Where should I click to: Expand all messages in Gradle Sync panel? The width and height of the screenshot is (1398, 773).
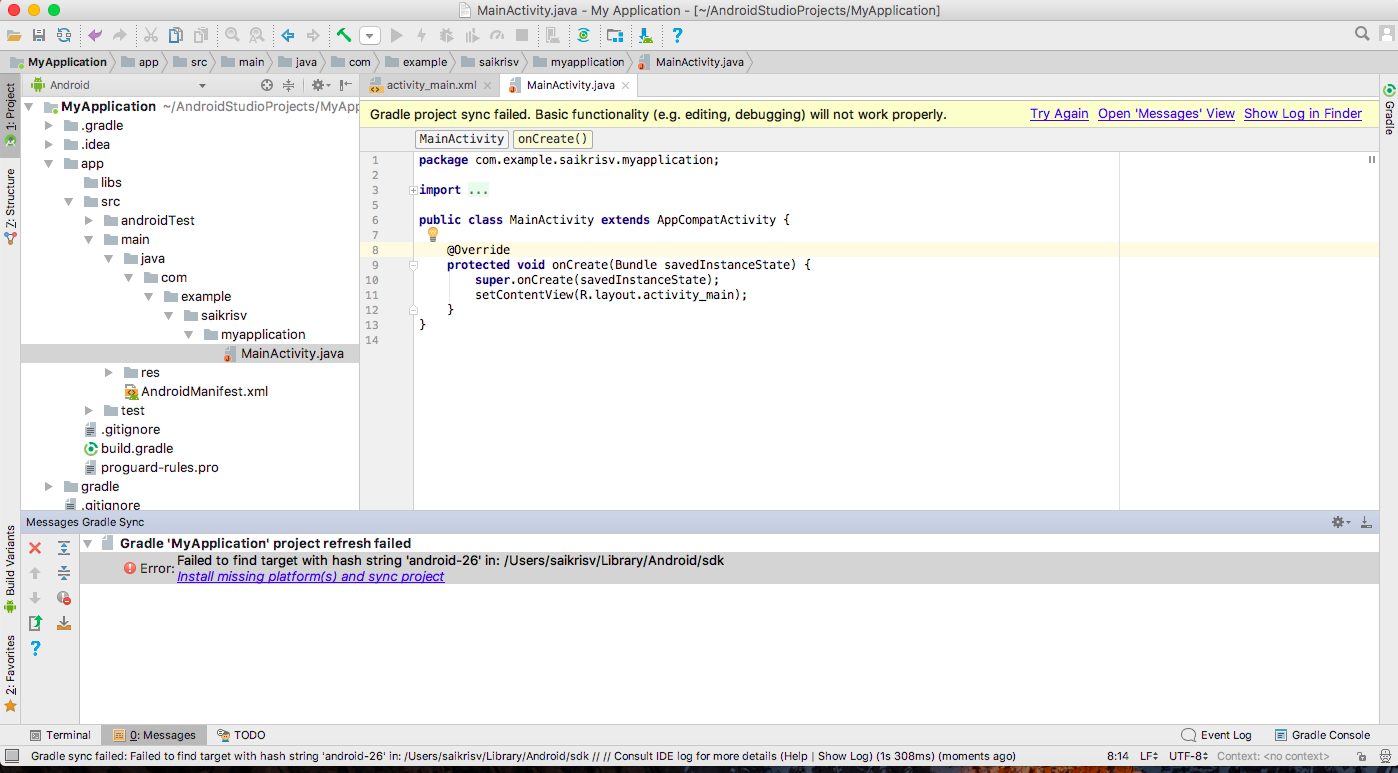(x=64, y=548)
